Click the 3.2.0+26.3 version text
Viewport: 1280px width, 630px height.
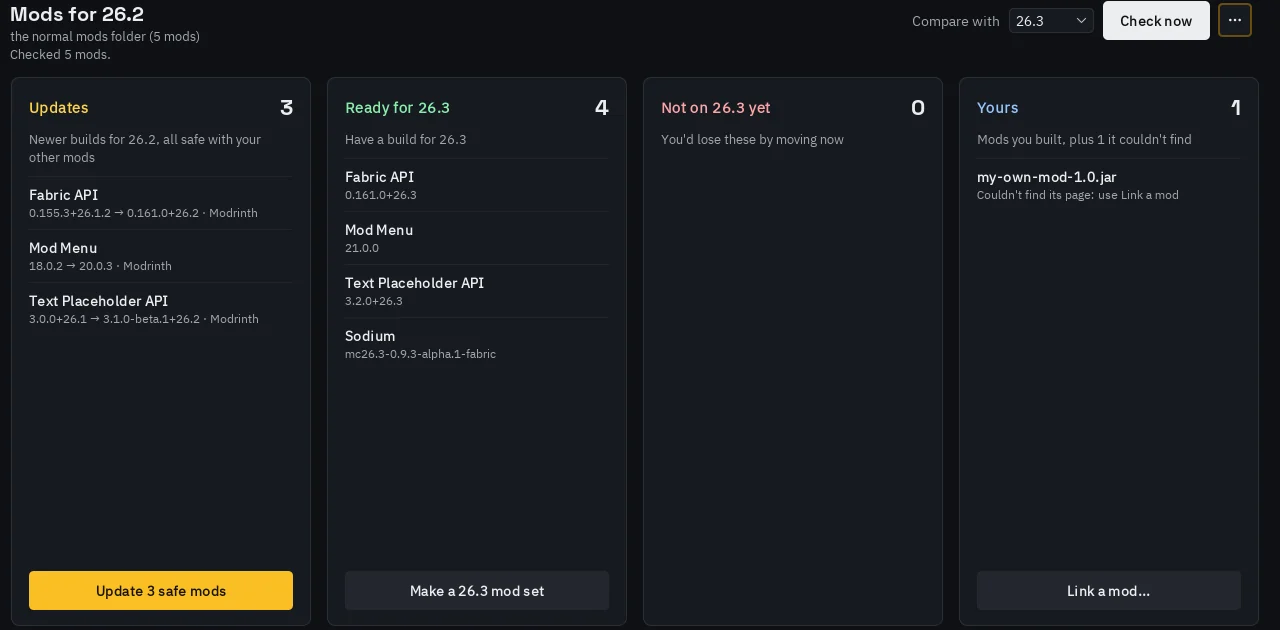pos(374,301)
